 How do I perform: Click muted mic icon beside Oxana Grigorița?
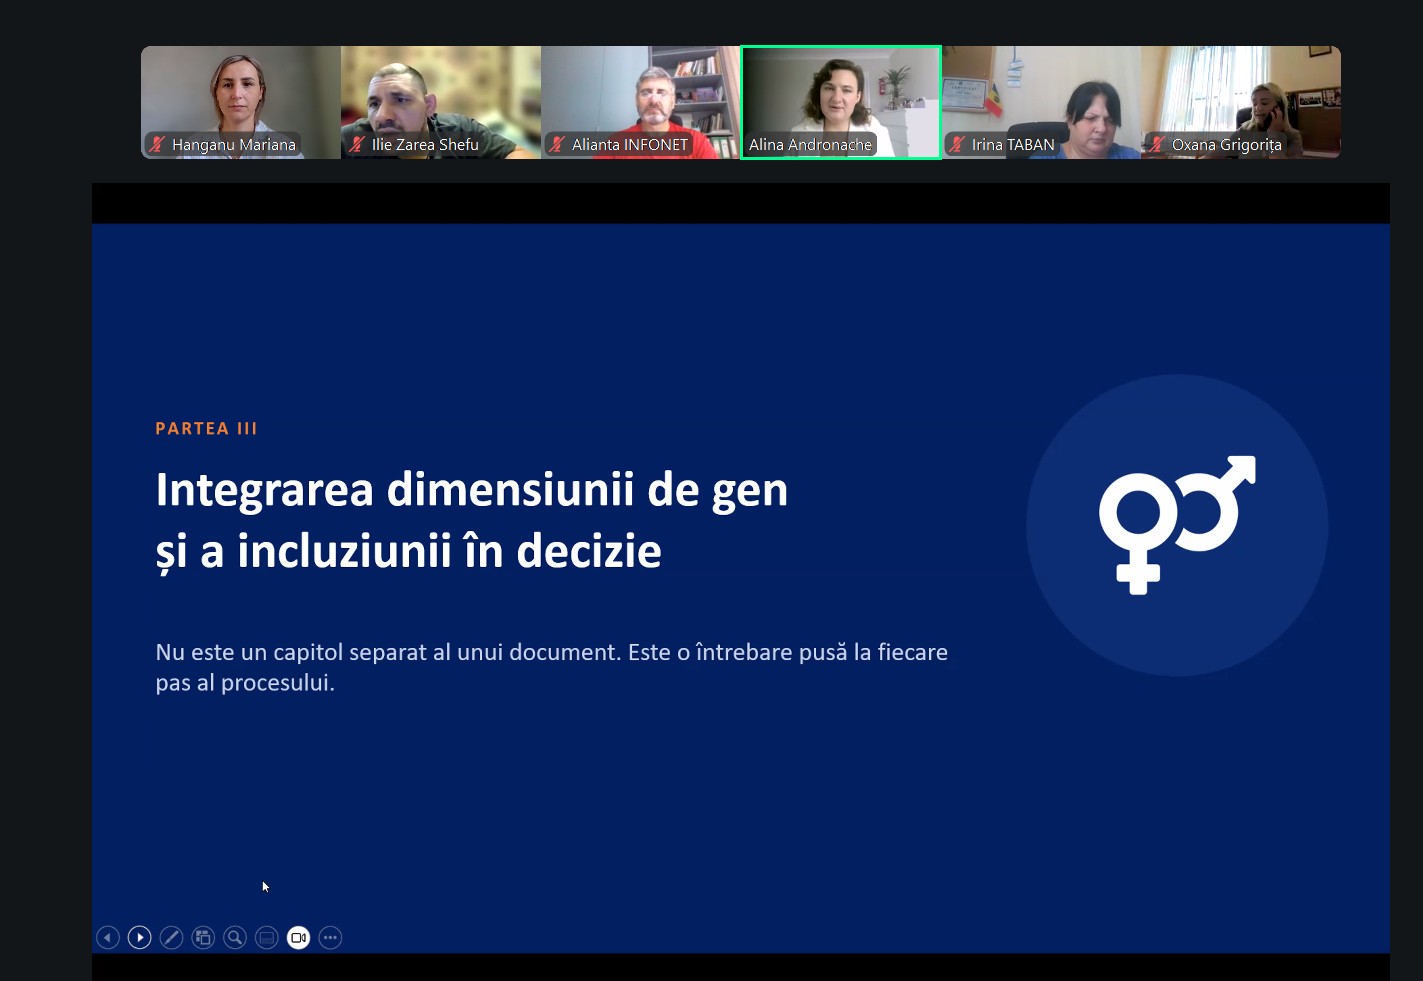coord(1157,144)
